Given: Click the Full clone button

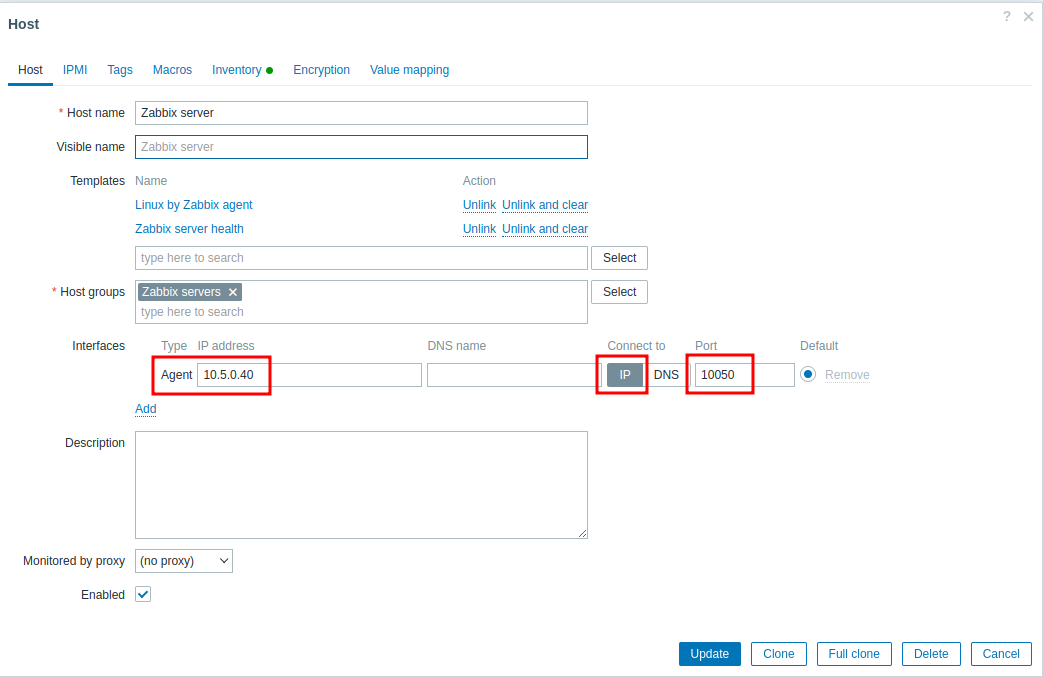Looking at the screenshot, I should pyautogui.click(x=854, y=654).
